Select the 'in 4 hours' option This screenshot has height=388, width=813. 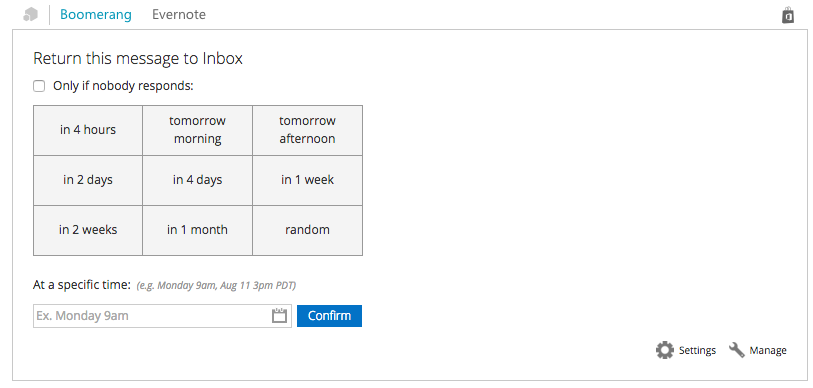88,130
